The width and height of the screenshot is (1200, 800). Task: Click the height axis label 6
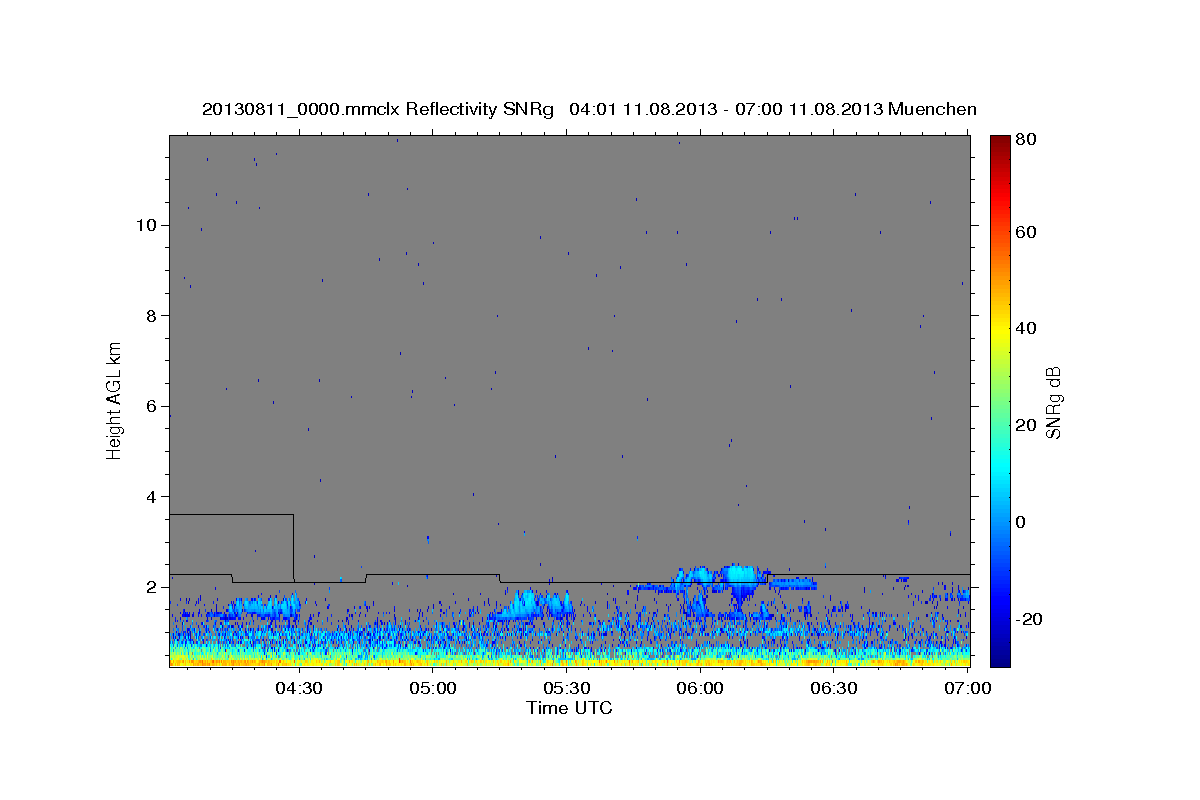point(151,406)
